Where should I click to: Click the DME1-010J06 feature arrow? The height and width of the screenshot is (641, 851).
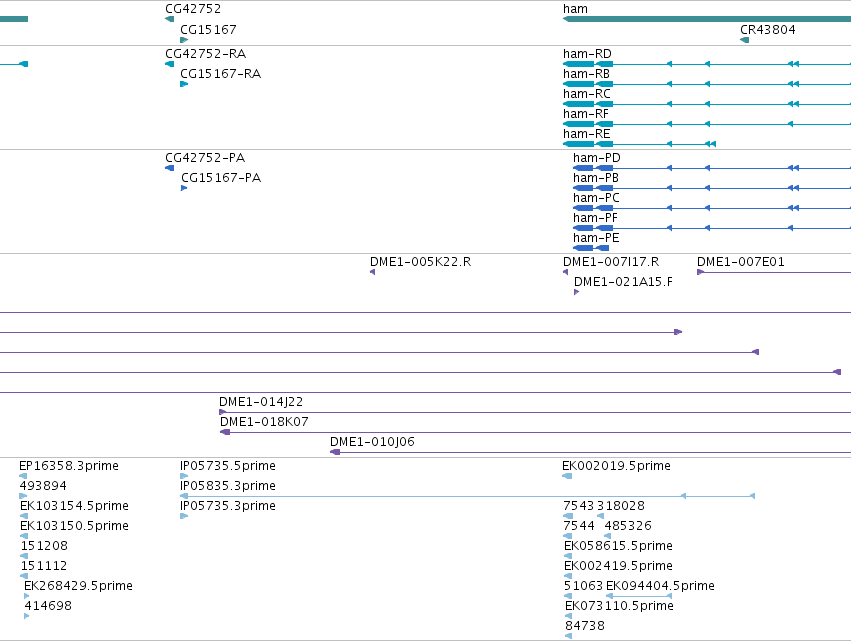point(335,452)
